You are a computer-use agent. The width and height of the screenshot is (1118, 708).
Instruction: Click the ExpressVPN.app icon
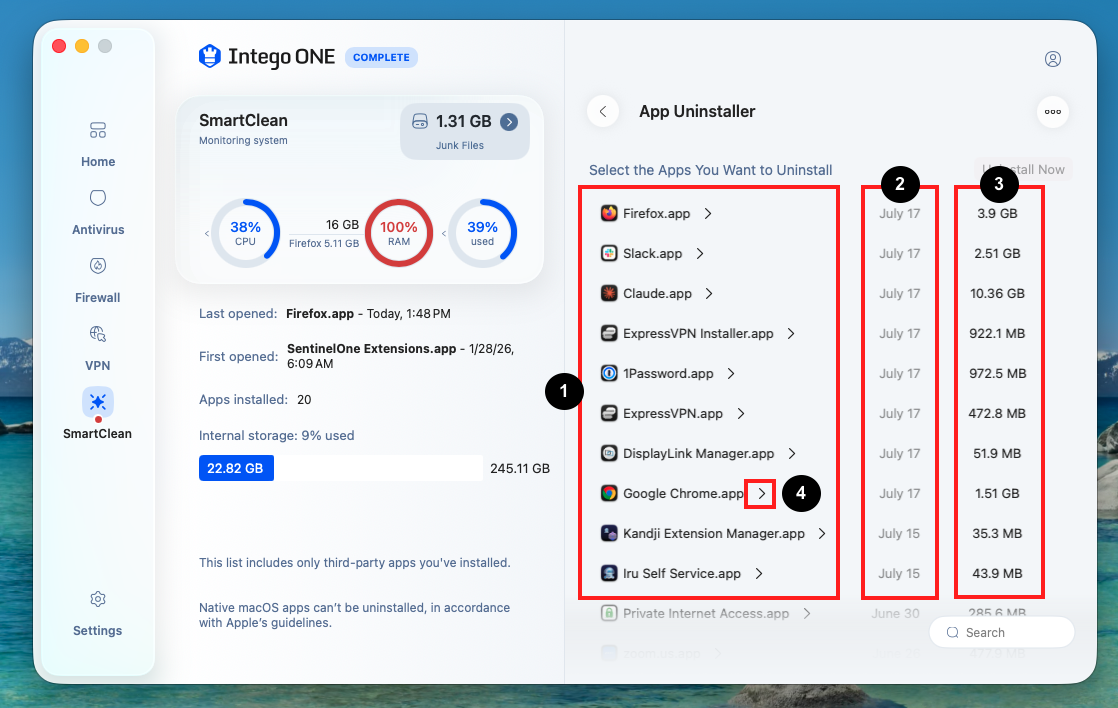click(x=609, y=413)
